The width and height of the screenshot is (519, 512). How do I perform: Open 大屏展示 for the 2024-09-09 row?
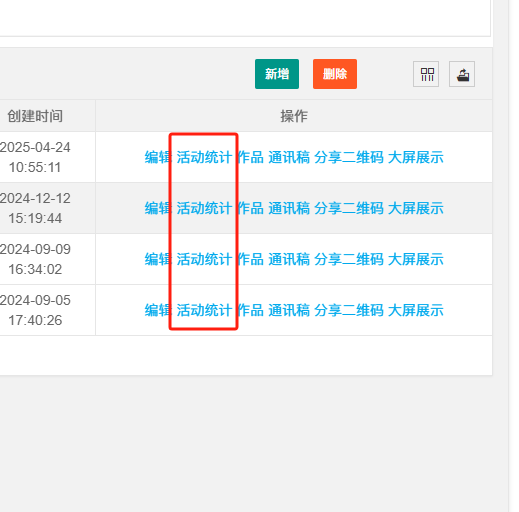pos(416,259)
